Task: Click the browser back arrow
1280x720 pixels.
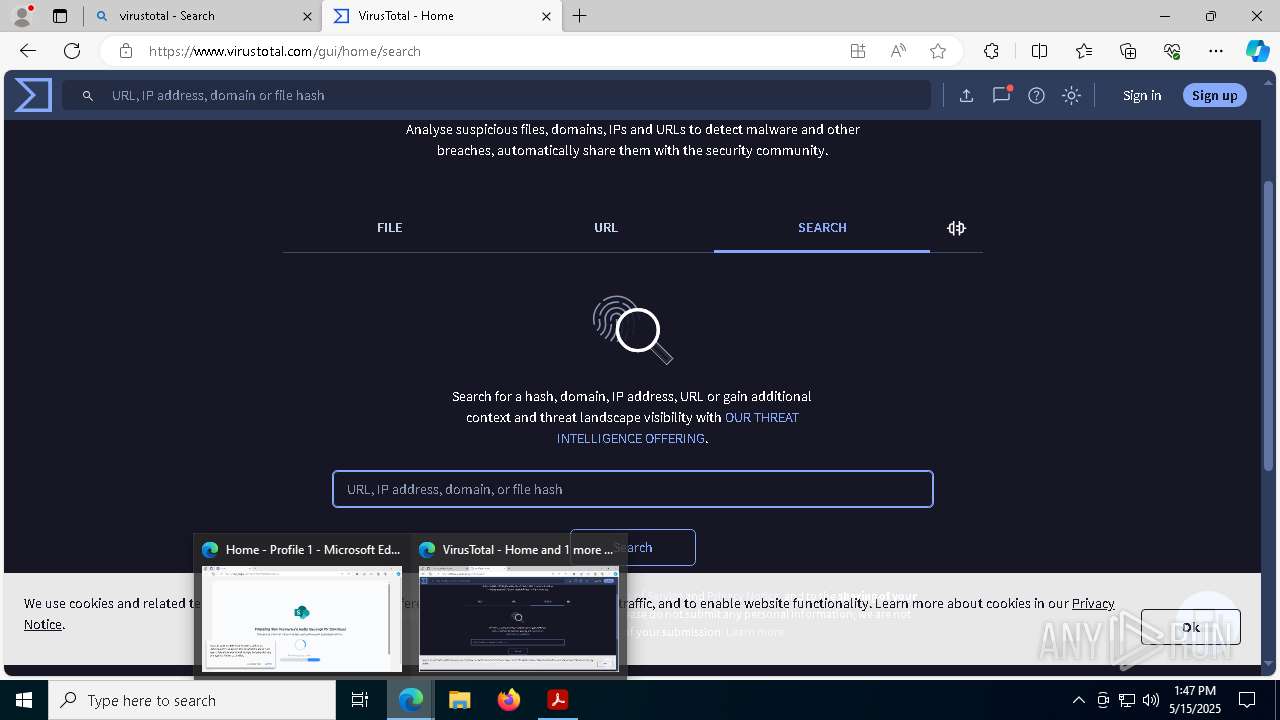Action: [28, 51]
